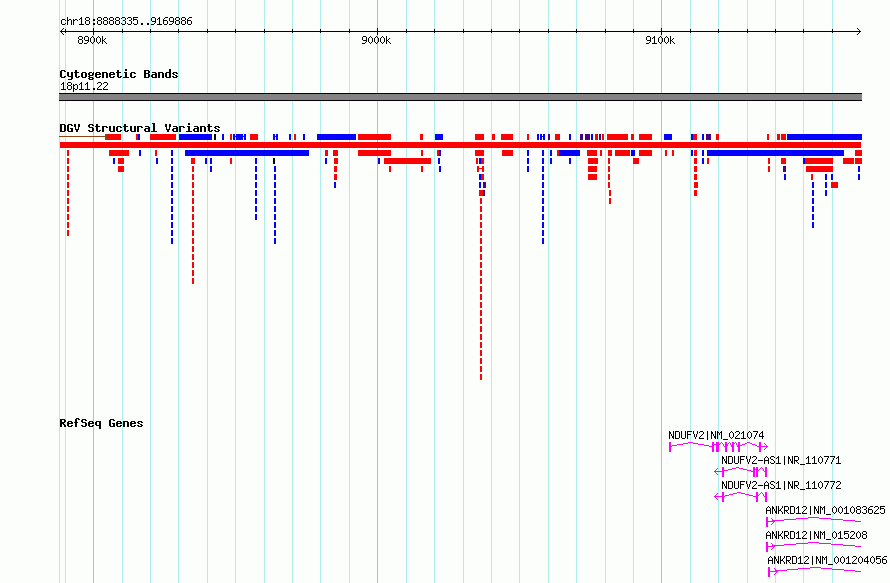
Task: Click the NDUFV2|NM_021074 gene label
Action: [x=716, y=435]
